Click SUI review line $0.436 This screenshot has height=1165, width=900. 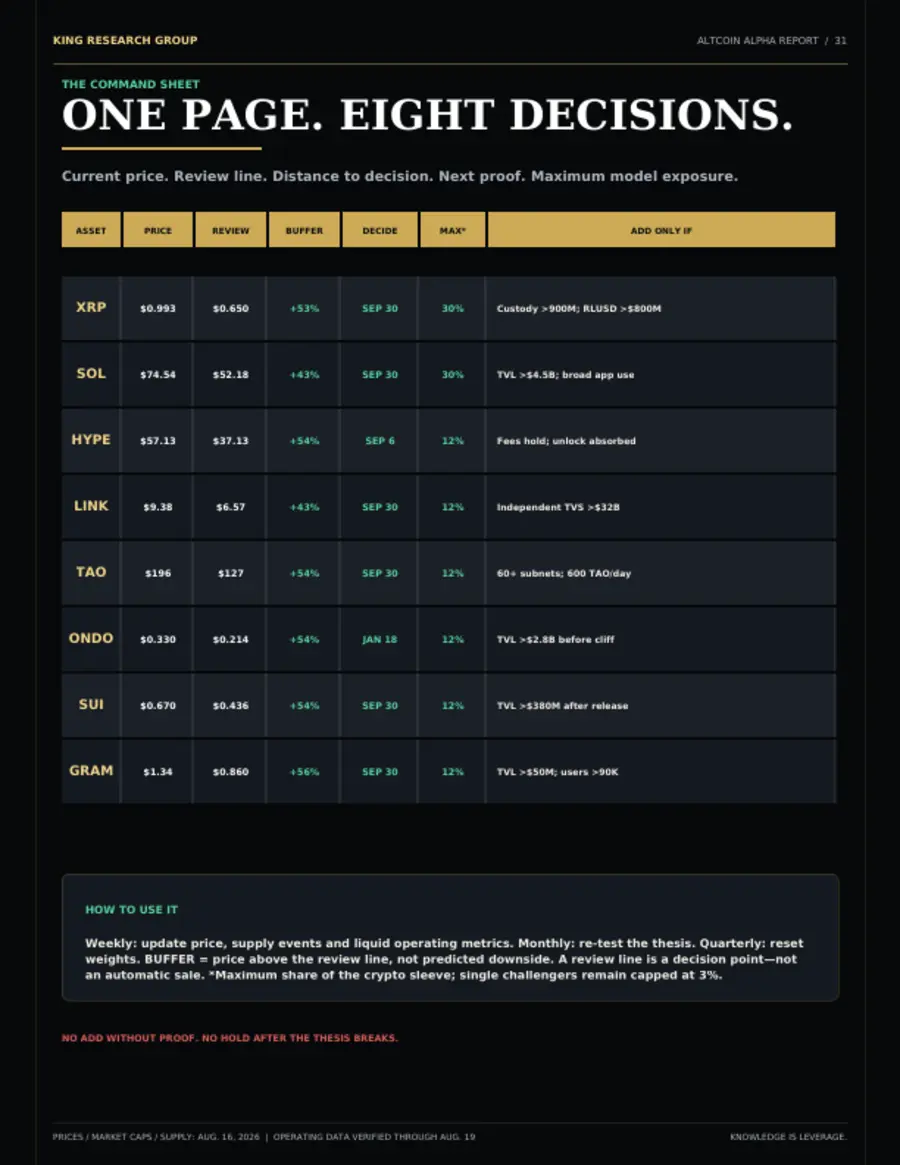[230, 705]
